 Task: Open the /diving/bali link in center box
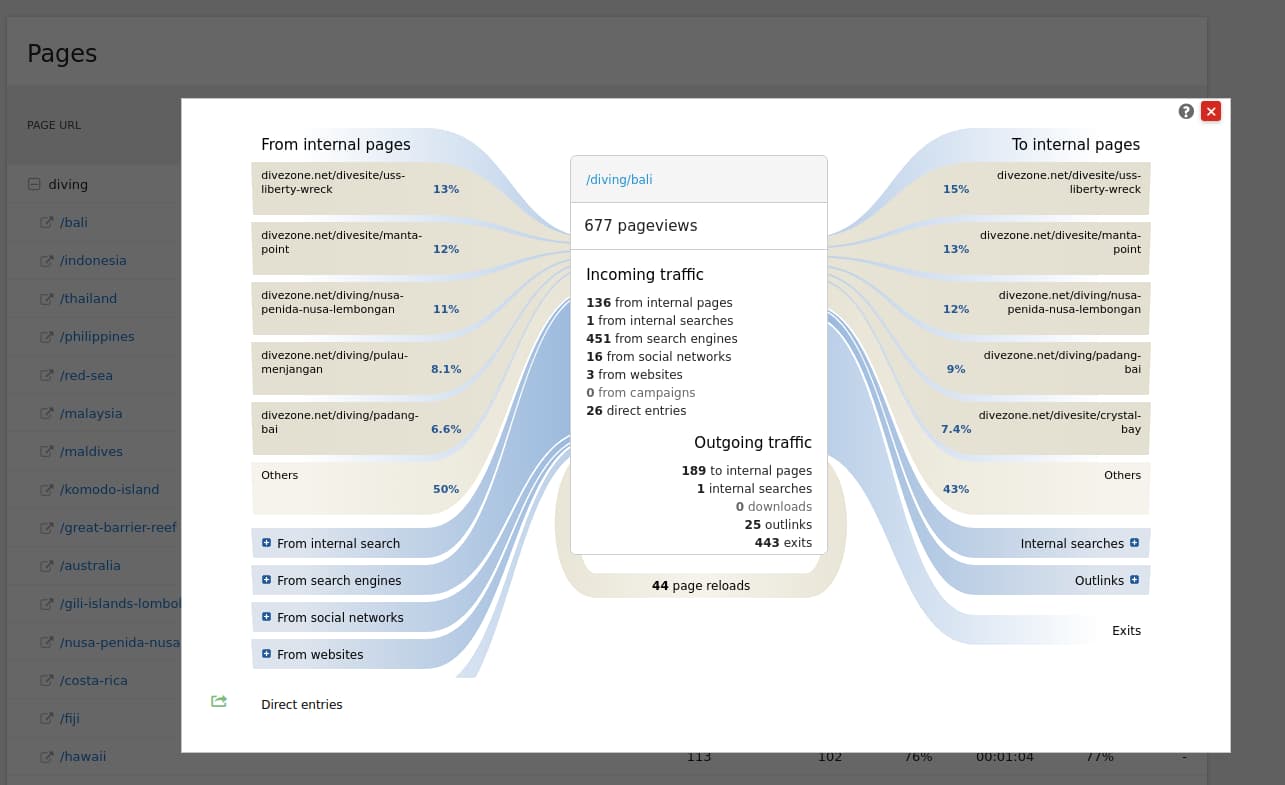pyautogui.click(x=619, y=180)
